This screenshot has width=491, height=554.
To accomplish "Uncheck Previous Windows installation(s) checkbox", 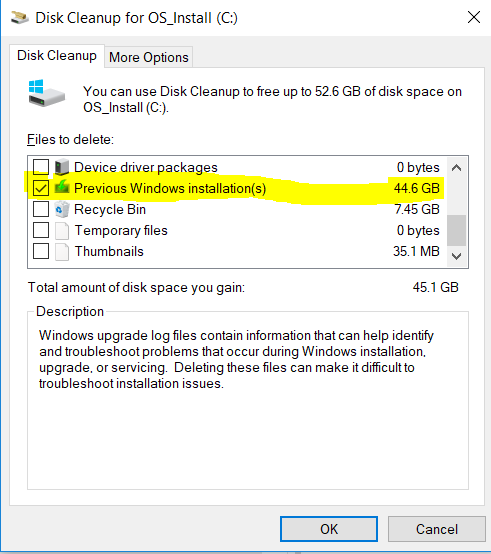I will click(x=41, y=188).
